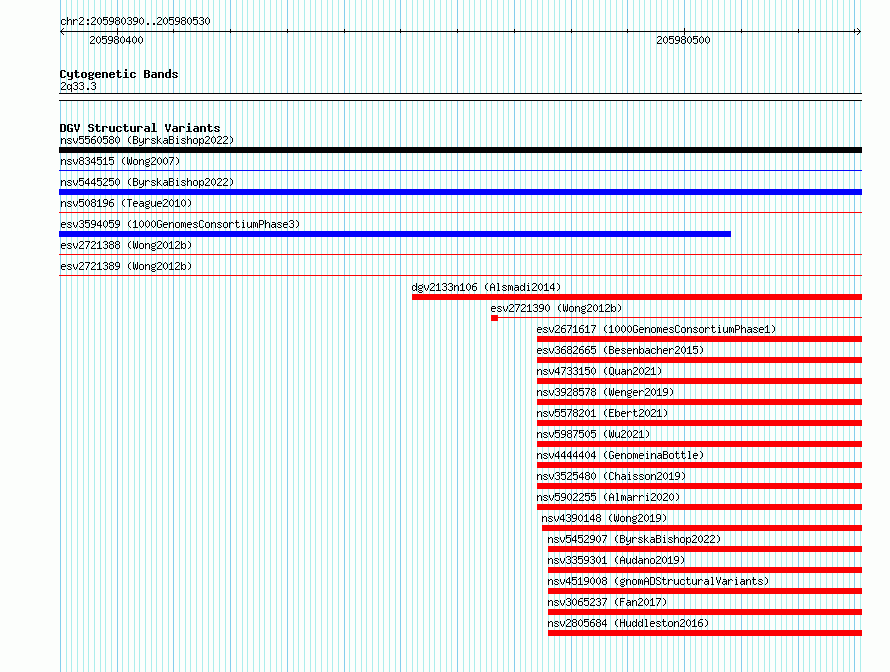Click the 2q33.3 band label
This screenshot has height=672, width=890.
pyautogui.click(x=78, y=86)
